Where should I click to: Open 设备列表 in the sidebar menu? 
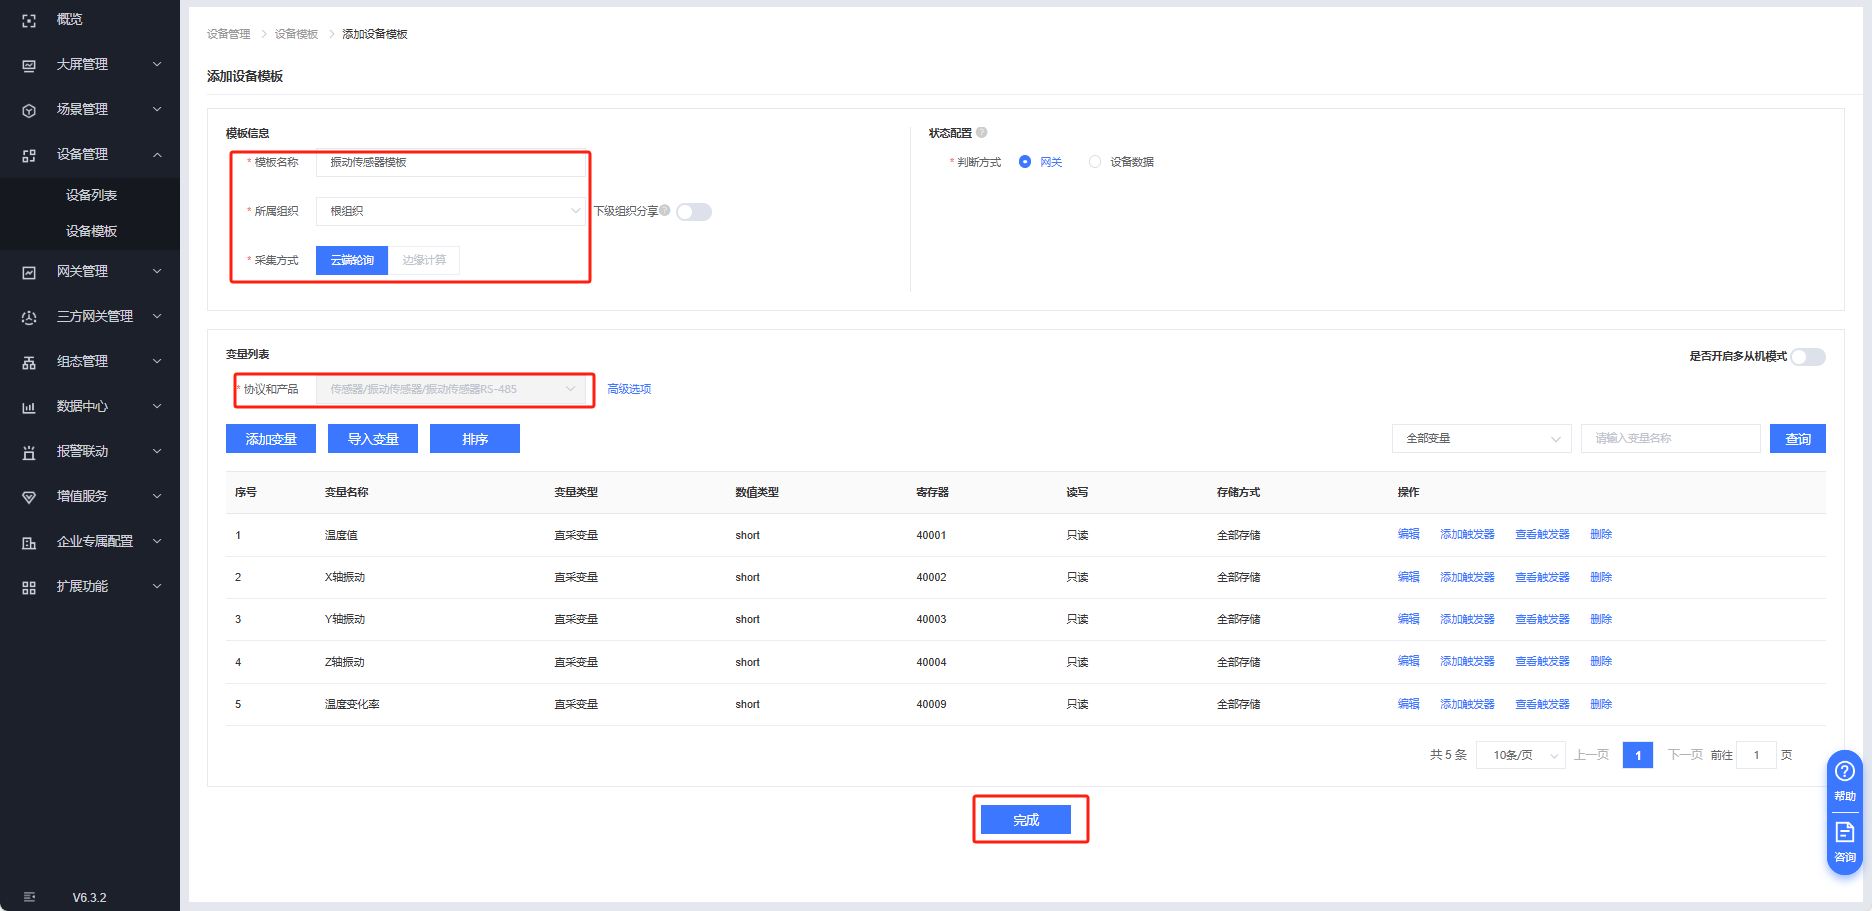click(x=91, y=195)
